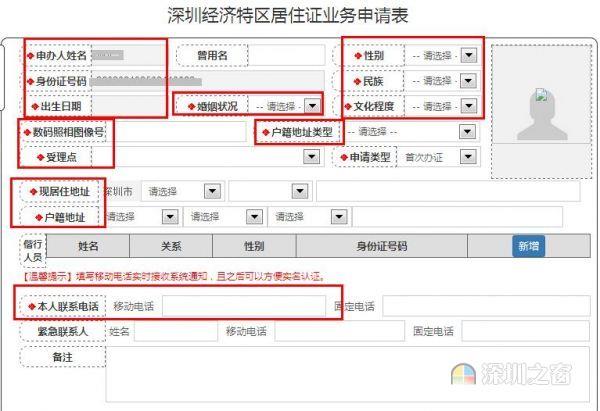
Task: Focus the 数码照相图像号 input field
Action: pyautogui.click(x=176, y=132)
